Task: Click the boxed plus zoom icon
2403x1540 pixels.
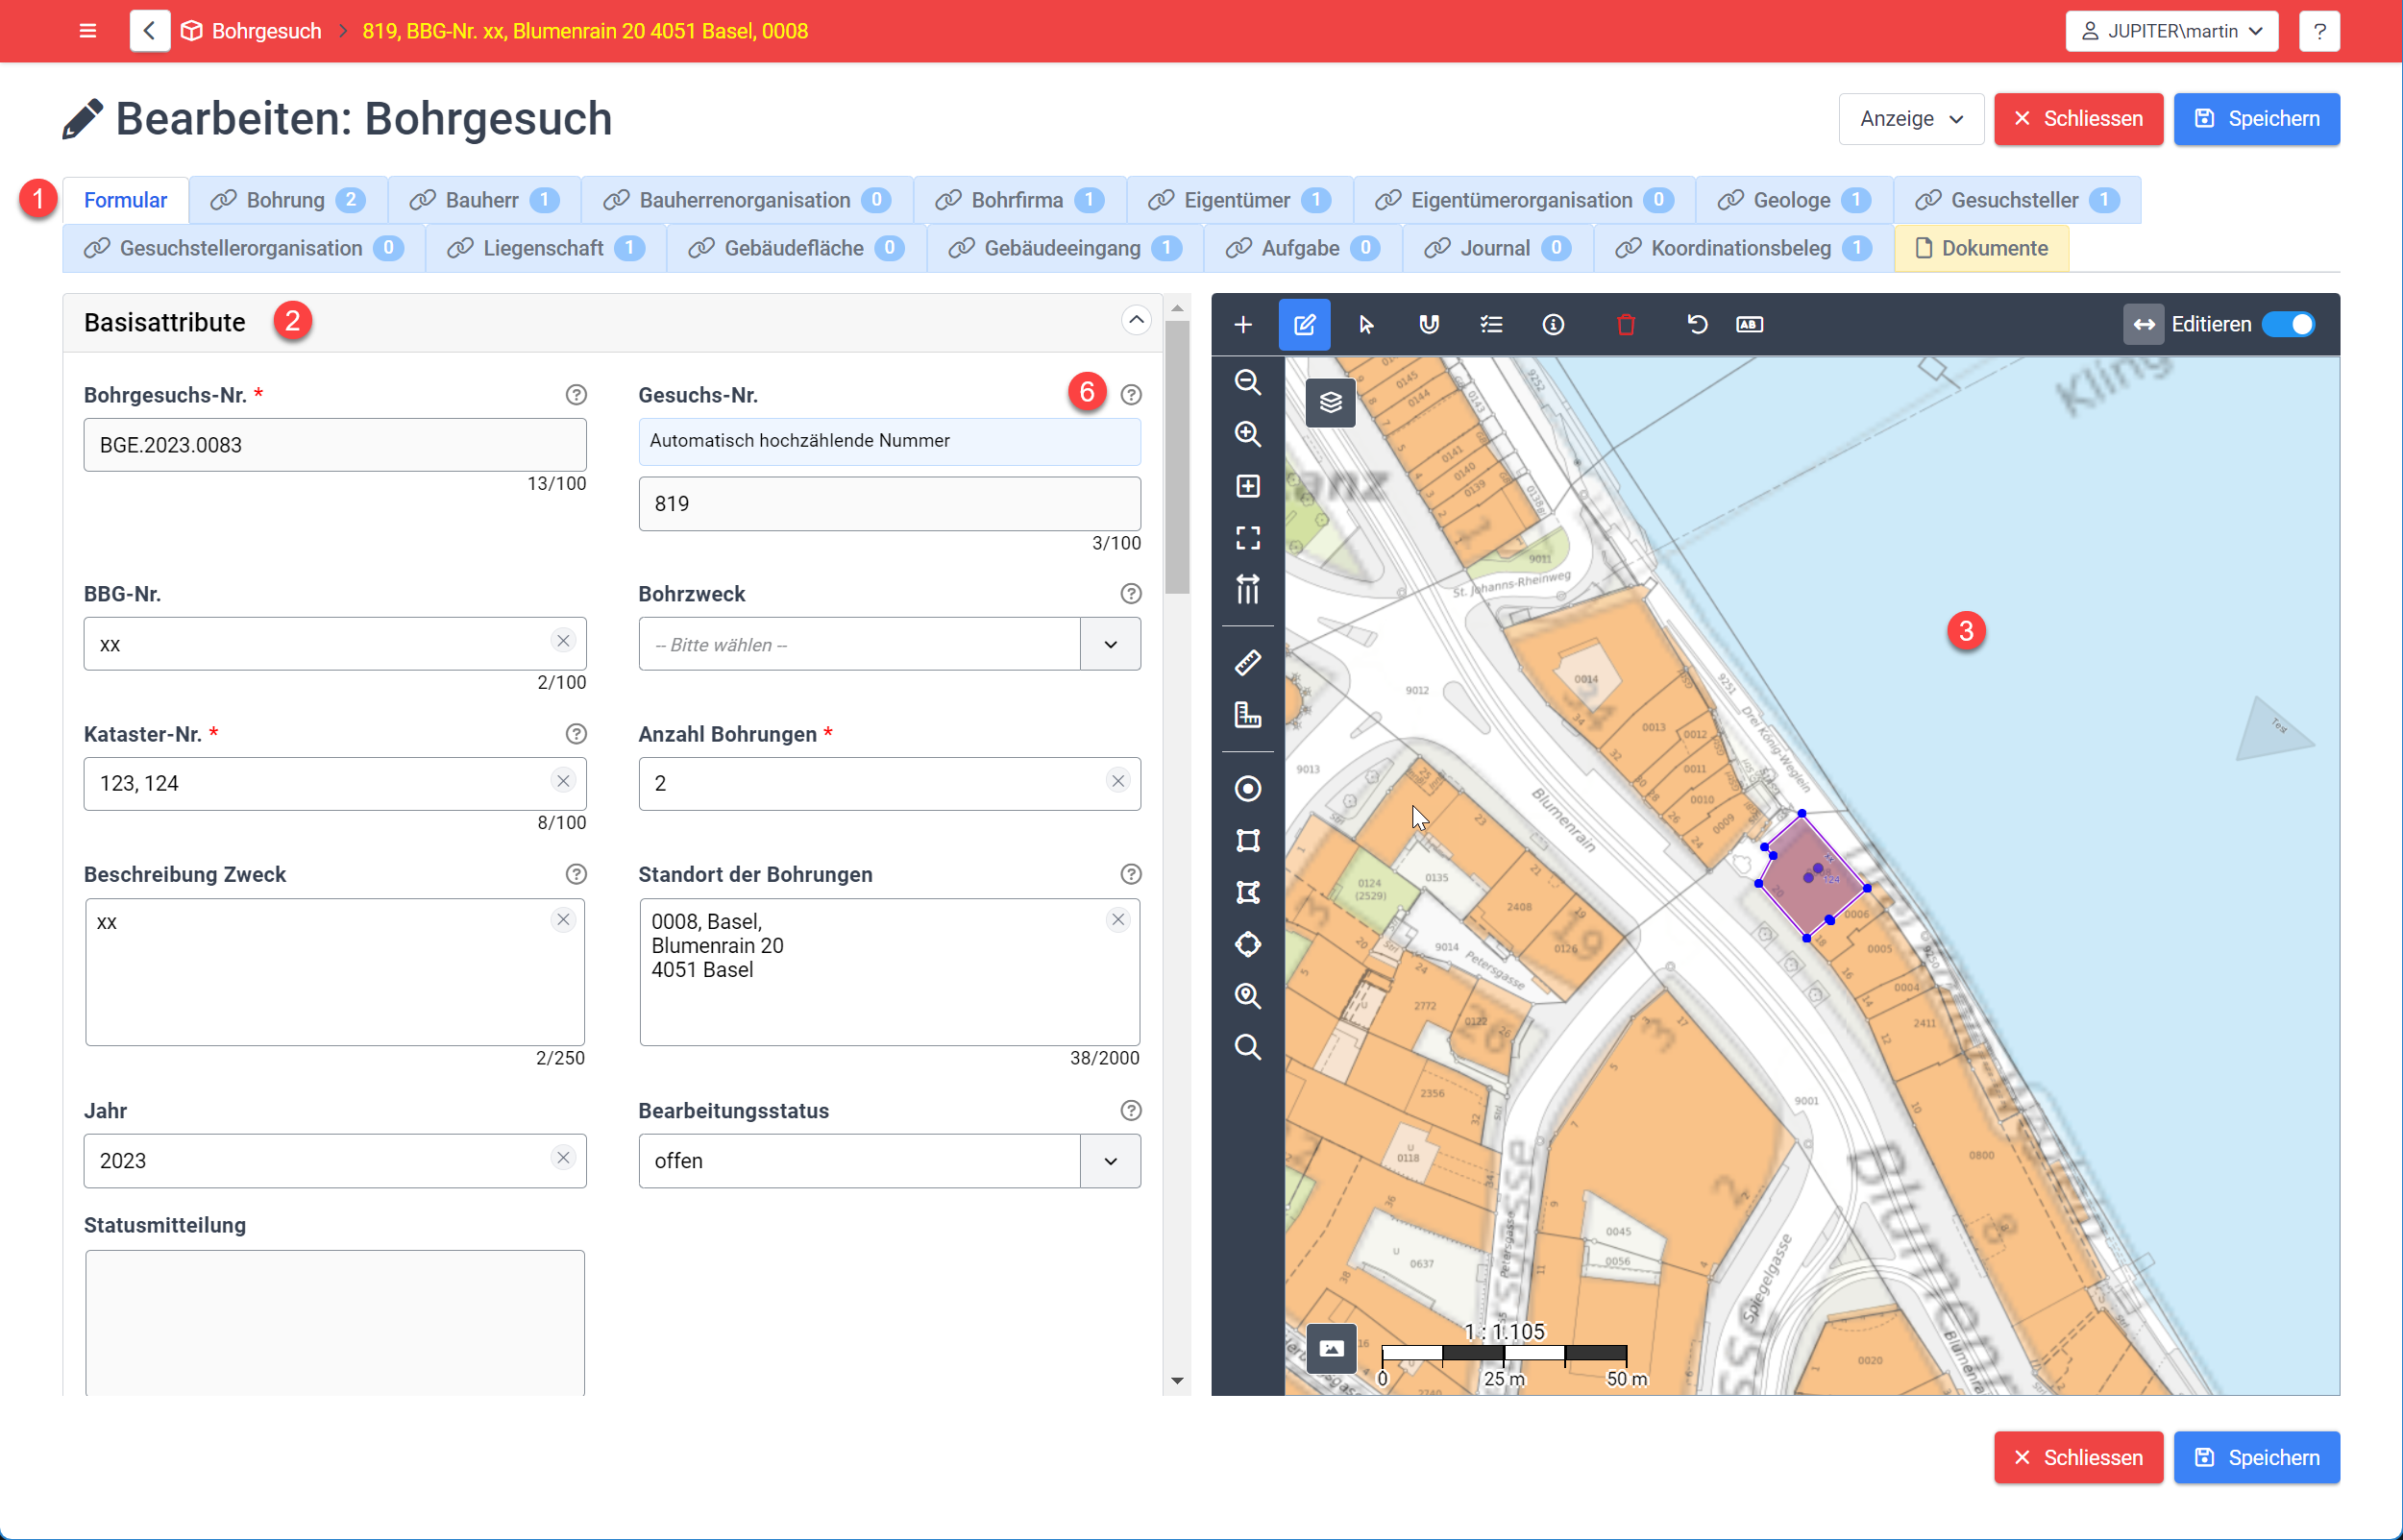Action: pyautogui.click(x=1247, y=486)
